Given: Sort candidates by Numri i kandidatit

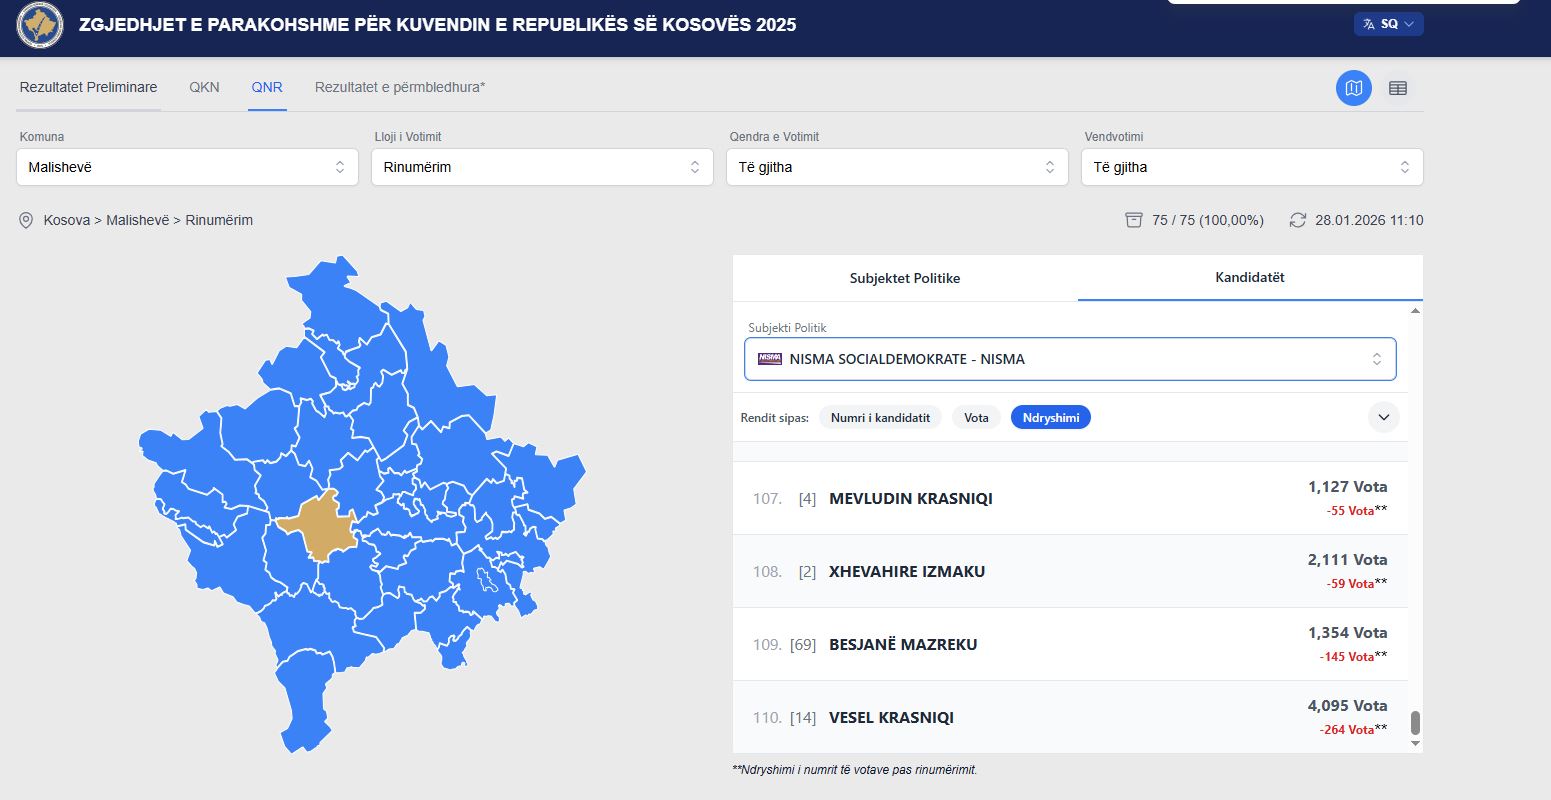Looking at the screenshot, I should [x=880, y=418].
